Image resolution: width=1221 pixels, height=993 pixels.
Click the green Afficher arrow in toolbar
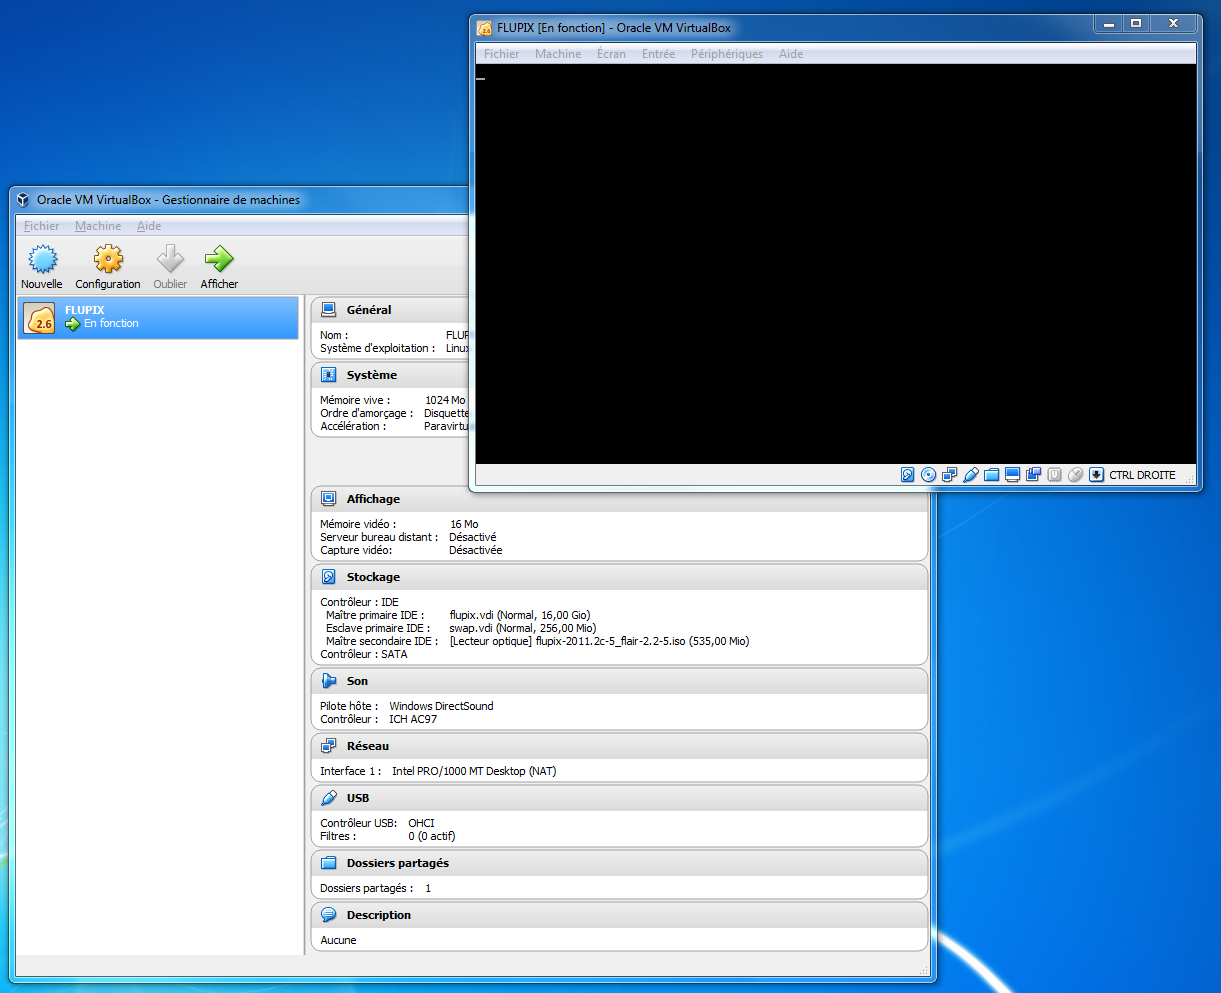[x=219, y=260]
